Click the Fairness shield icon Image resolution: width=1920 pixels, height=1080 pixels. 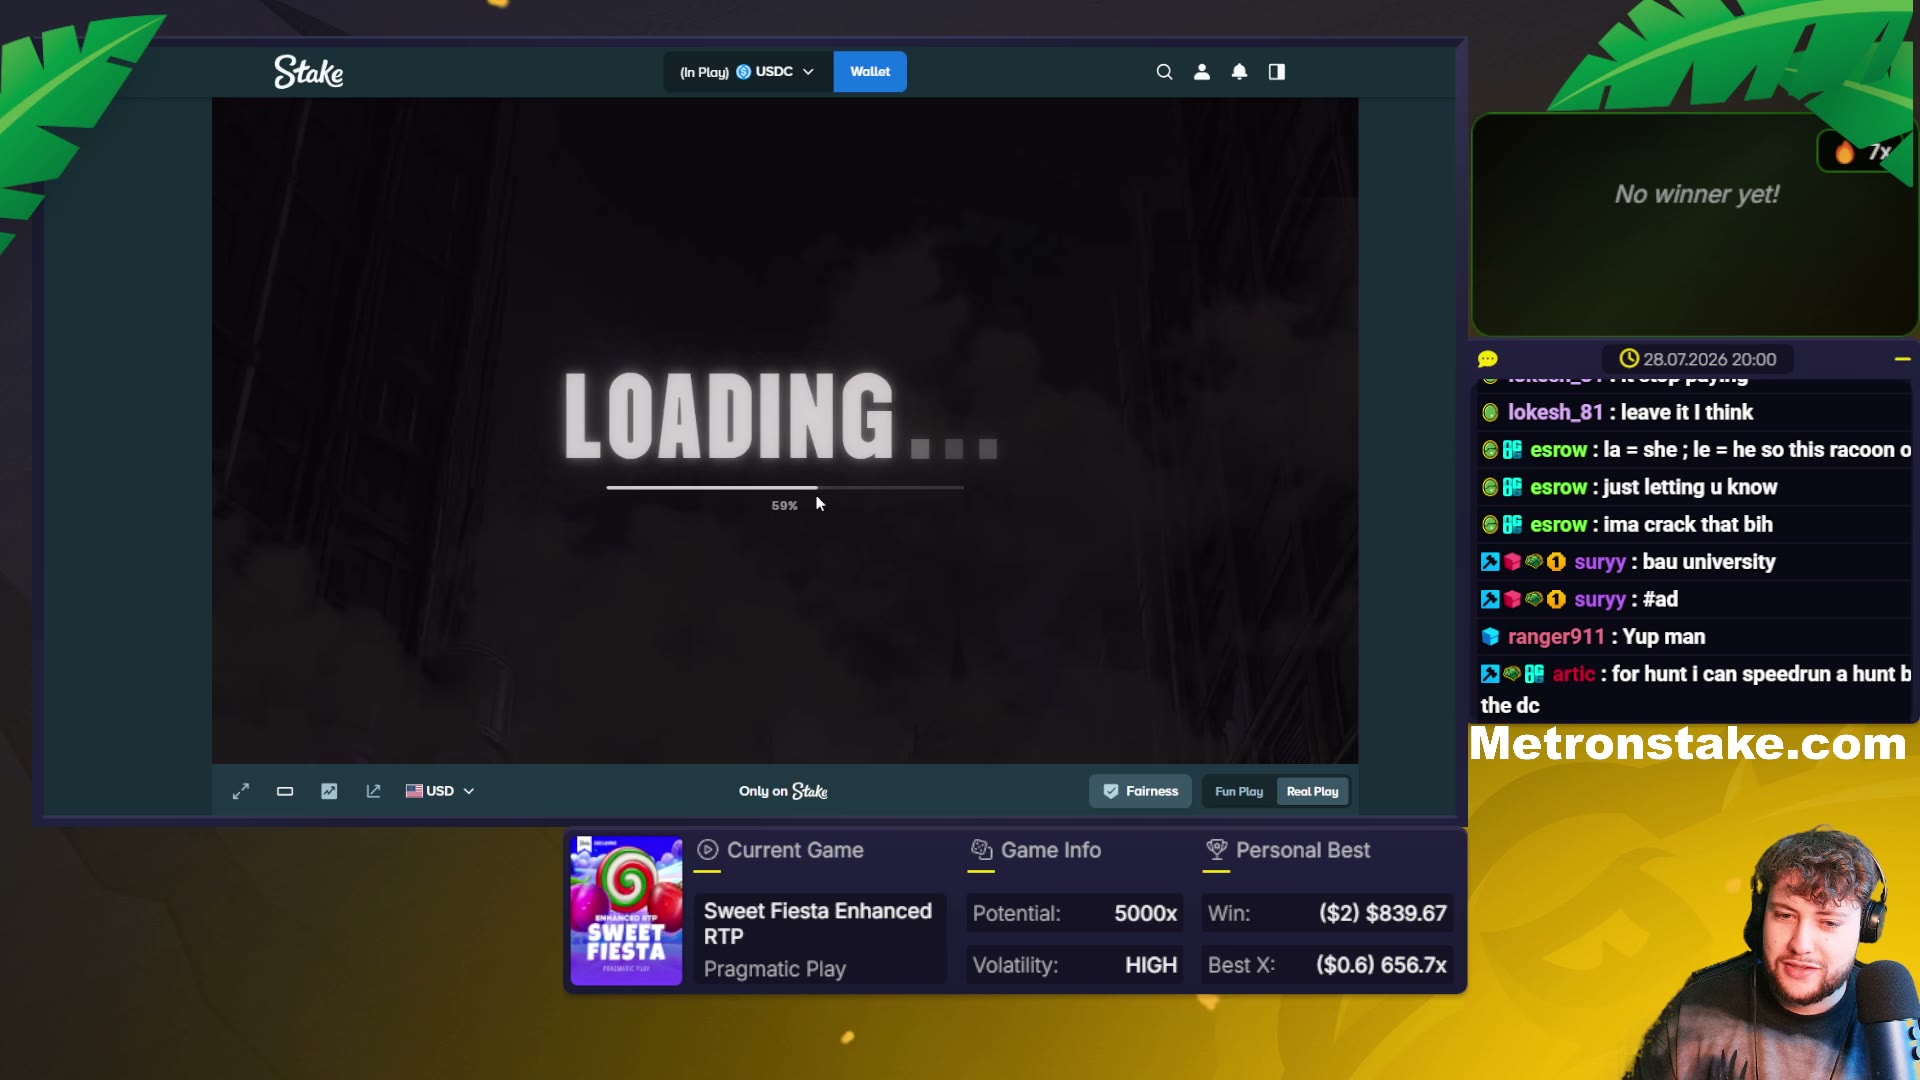[x=1110, y=791]
